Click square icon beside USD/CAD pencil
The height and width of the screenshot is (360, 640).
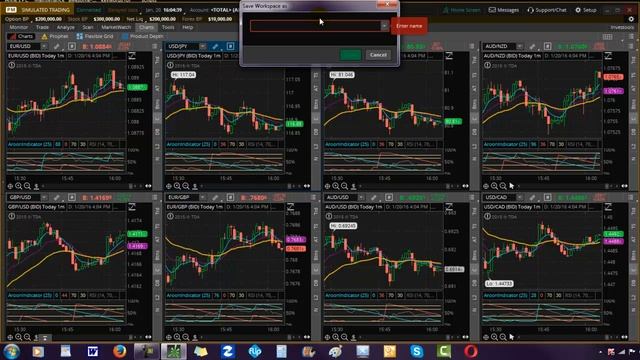[547, 198]
